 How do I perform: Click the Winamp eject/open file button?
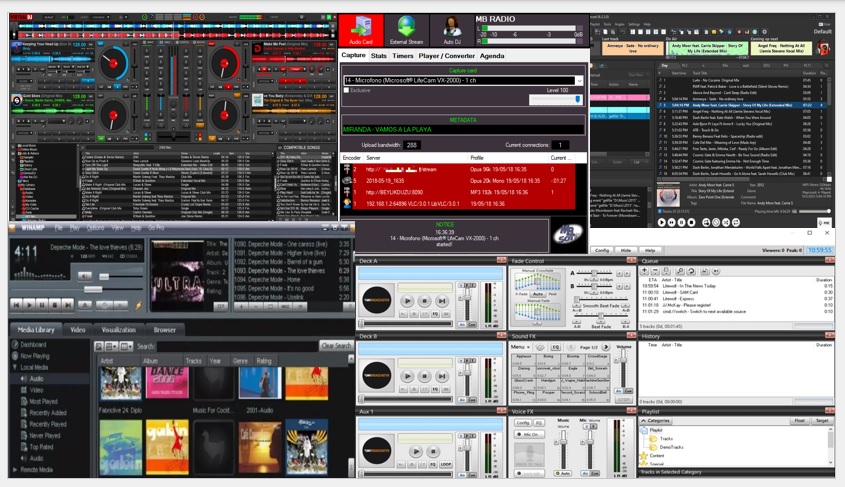85,305
